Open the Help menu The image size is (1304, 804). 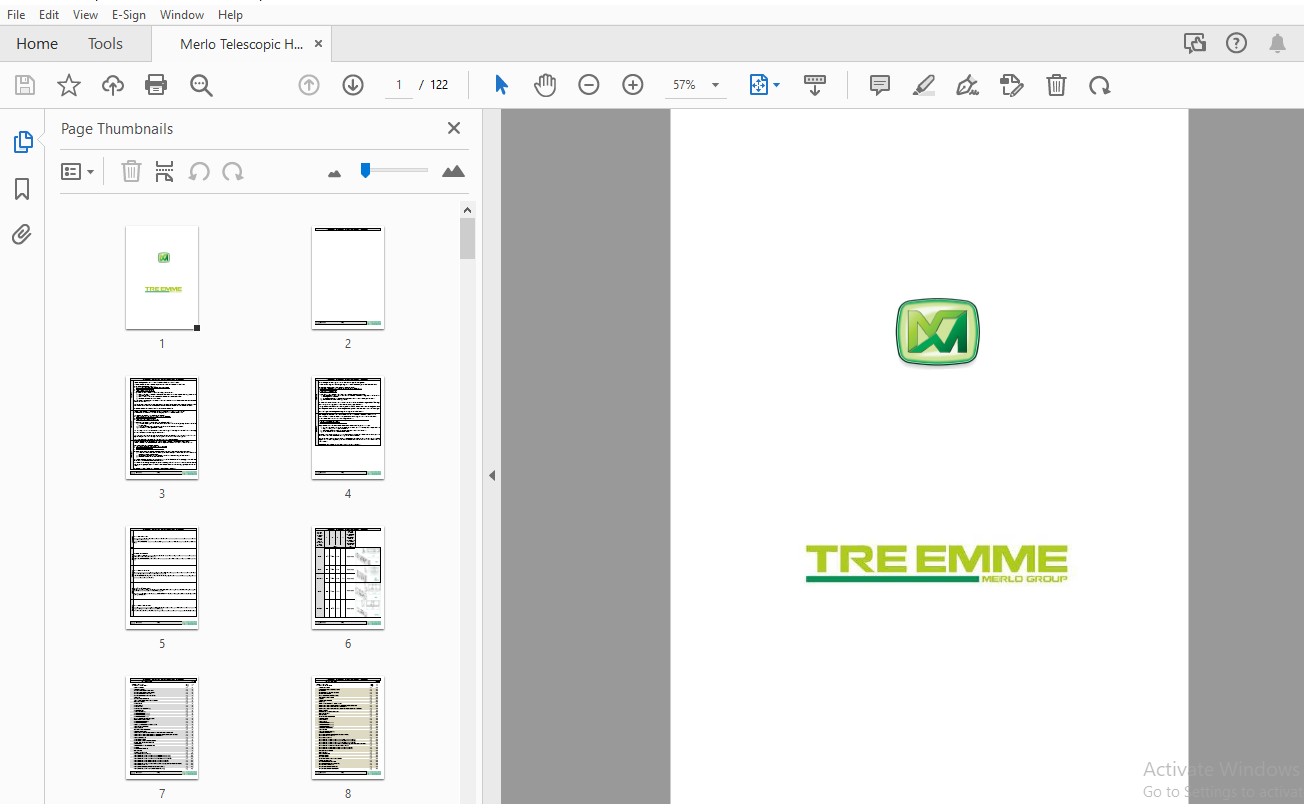coord(230,14)
